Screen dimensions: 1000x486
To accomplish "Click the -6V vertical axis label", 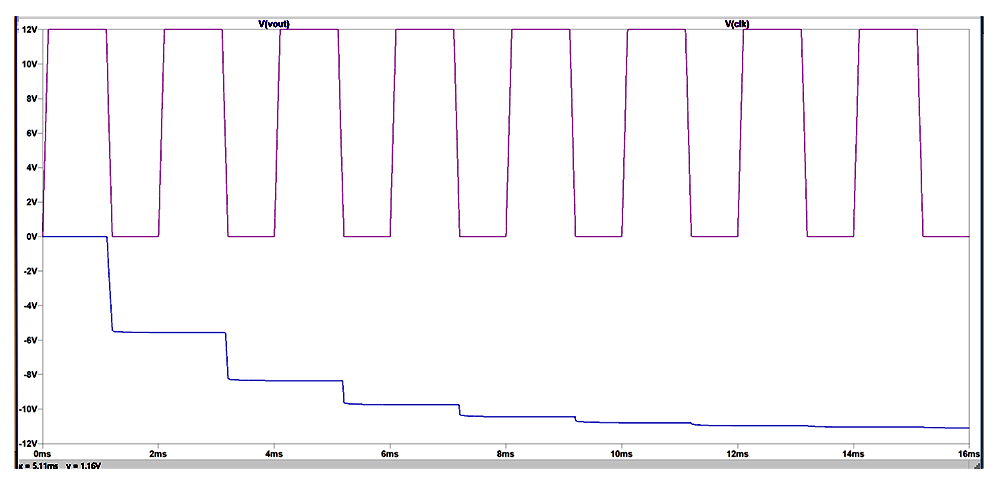I will pyautogui.click(x=31, y=340).
